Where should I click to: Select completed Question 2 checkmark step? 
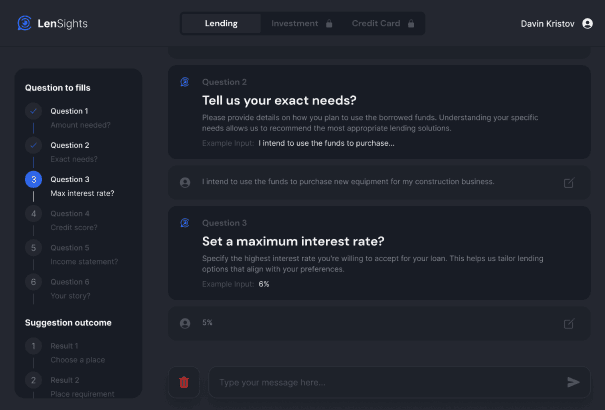[x=33, y=145]
